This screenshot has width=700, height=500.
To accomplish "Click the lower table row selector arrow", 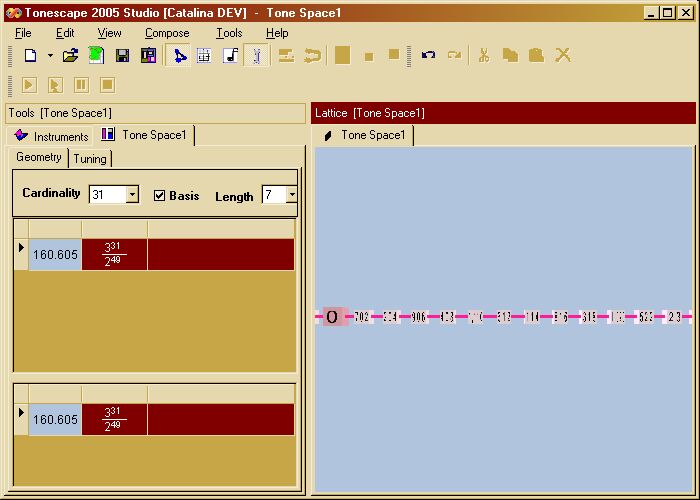I will [x=21, y=420].
